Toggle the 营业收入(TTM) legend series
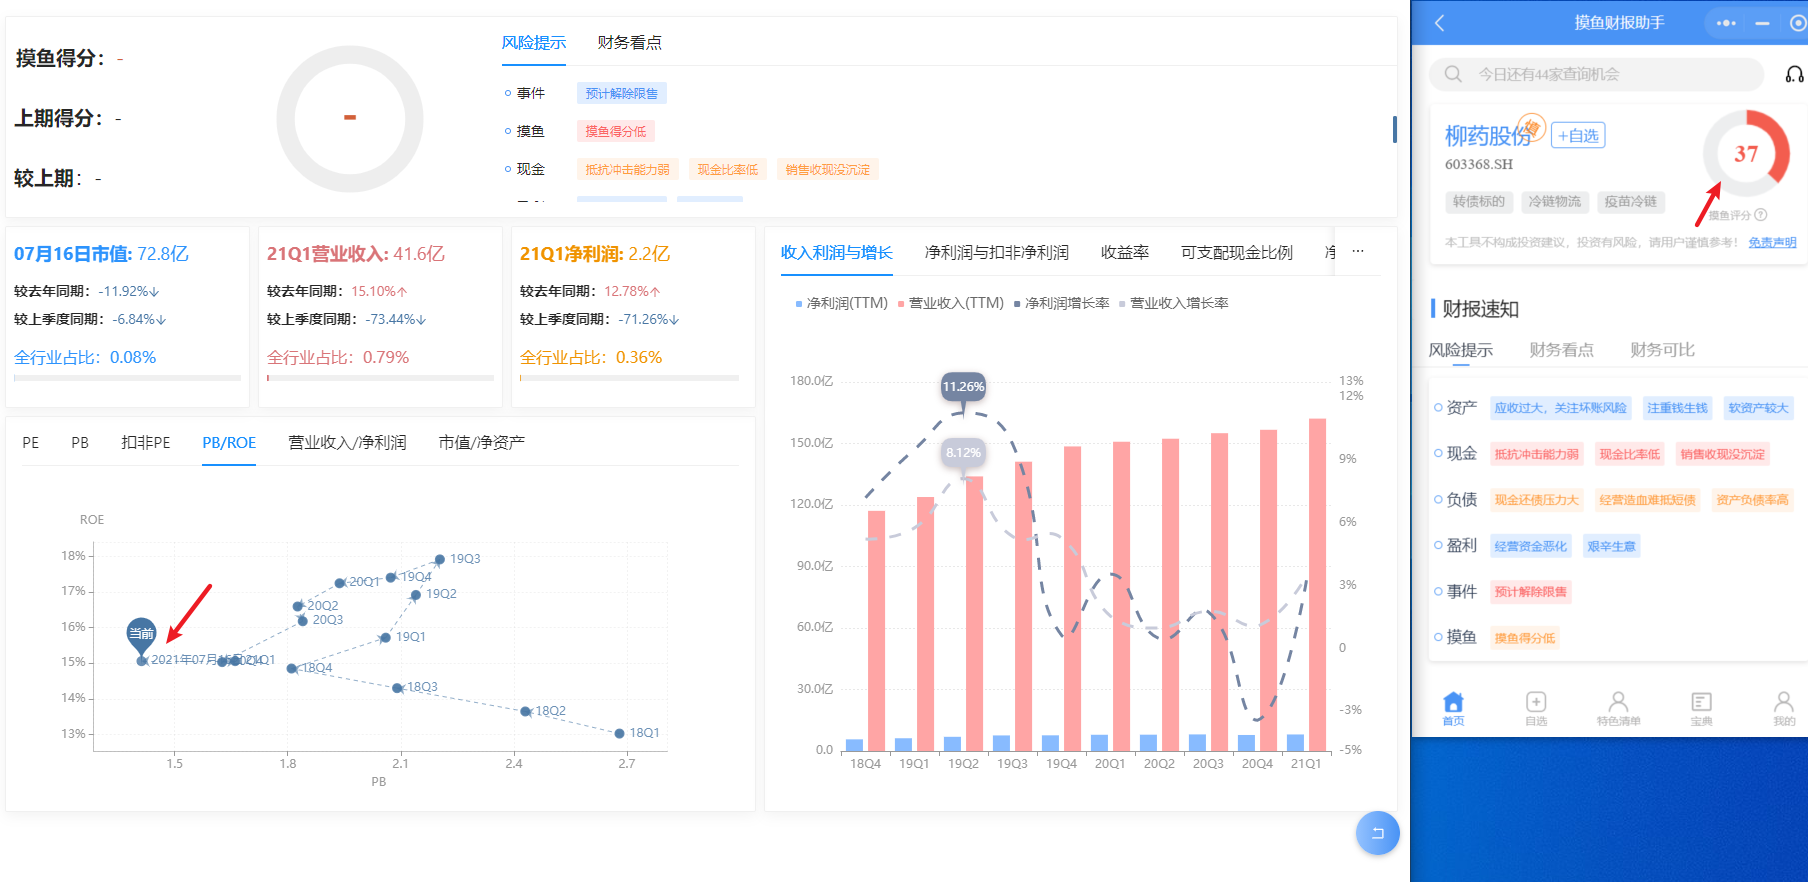The image size is (1808, 882). coord(951,303)
